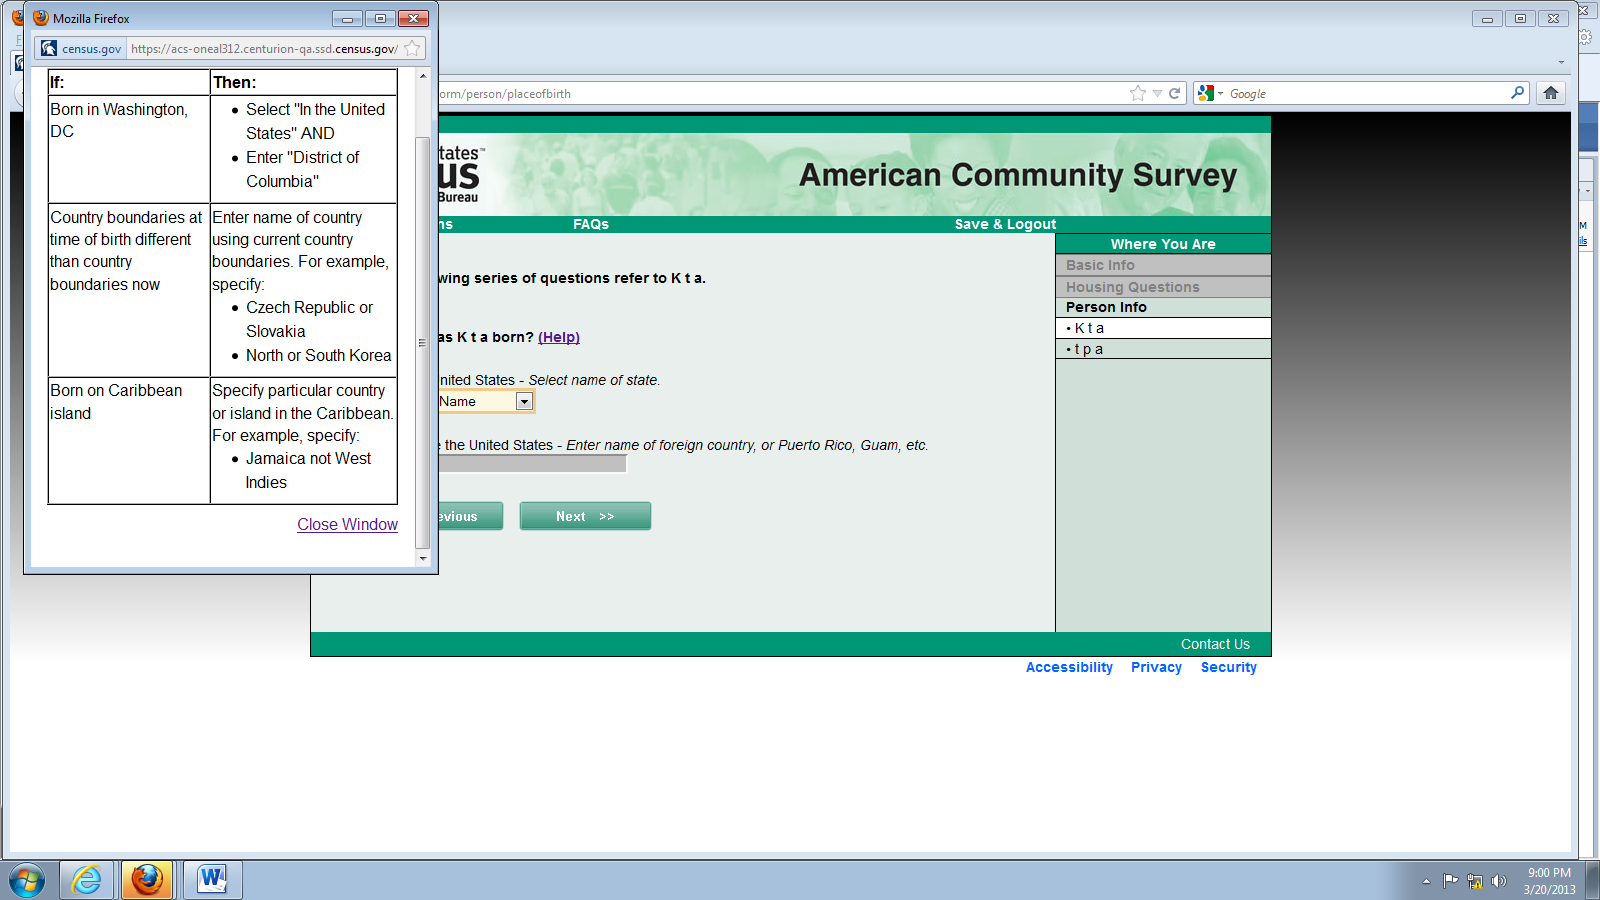Click Save & Logout in navigation bar
The height and width of the screenshot is (900, 1600).
point(1005,224)
